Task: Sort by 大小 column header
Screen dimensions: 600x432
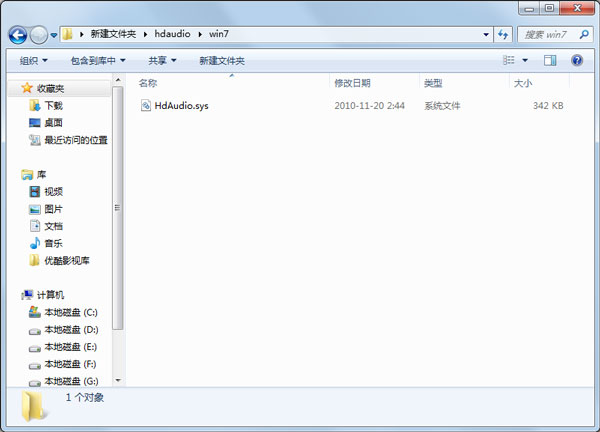Action: click(x=523, y=83)
